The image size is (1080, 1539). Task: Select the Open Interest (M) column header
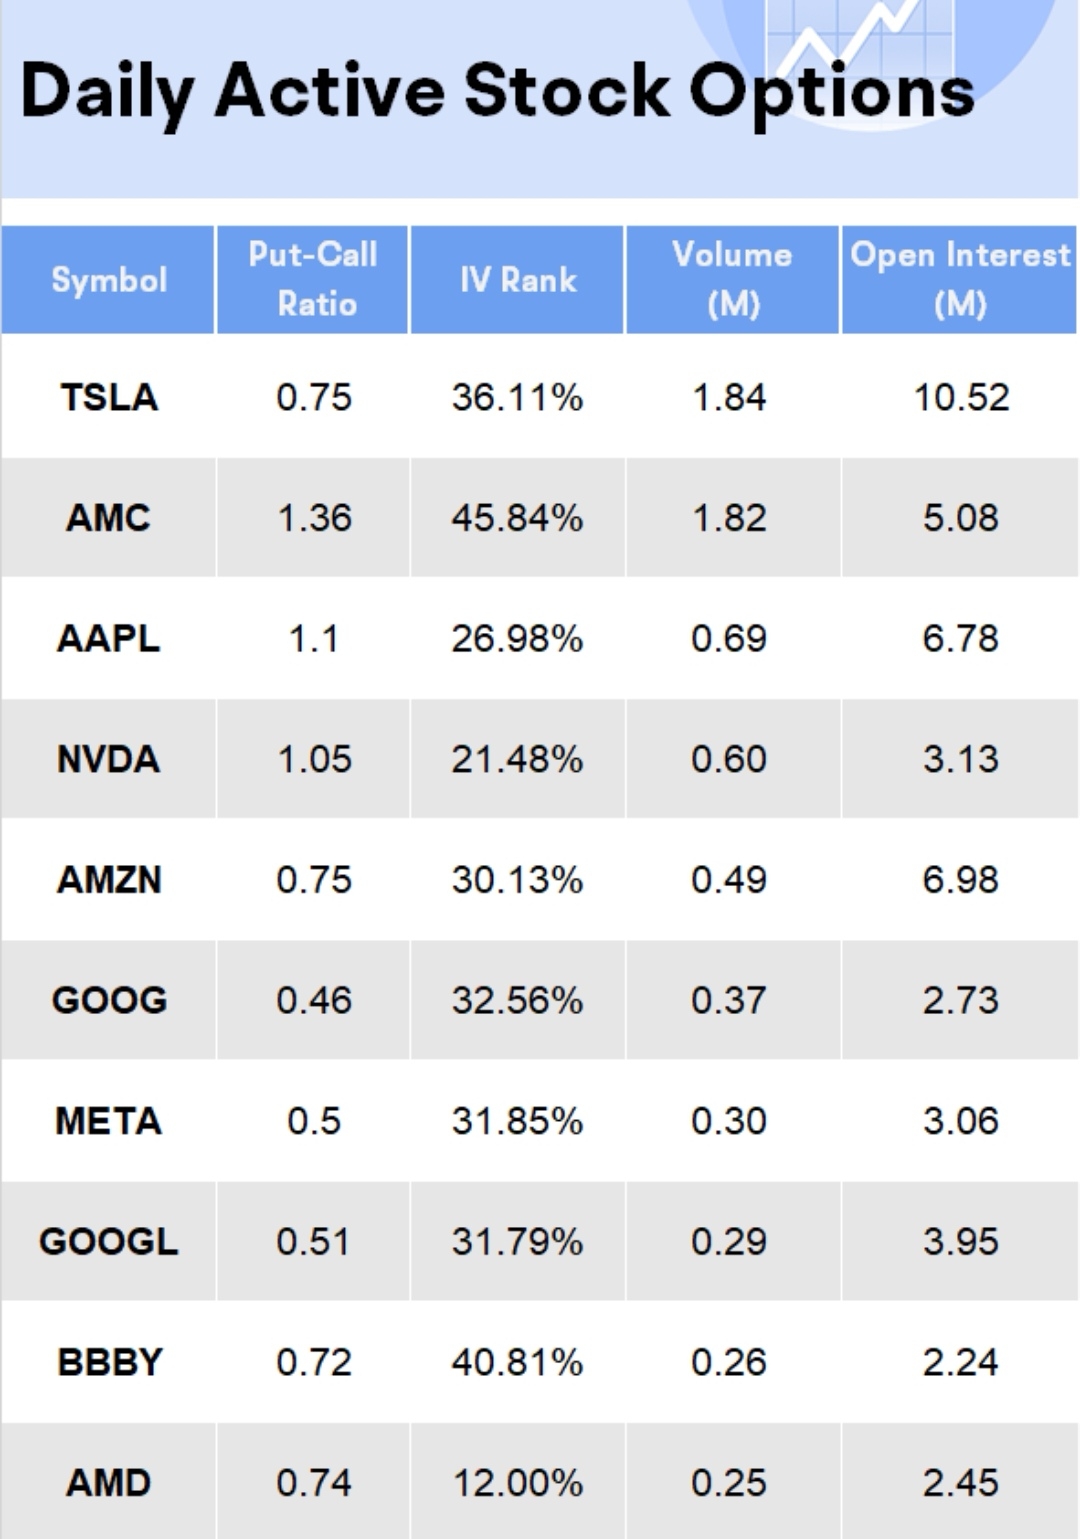click(960, 279)
